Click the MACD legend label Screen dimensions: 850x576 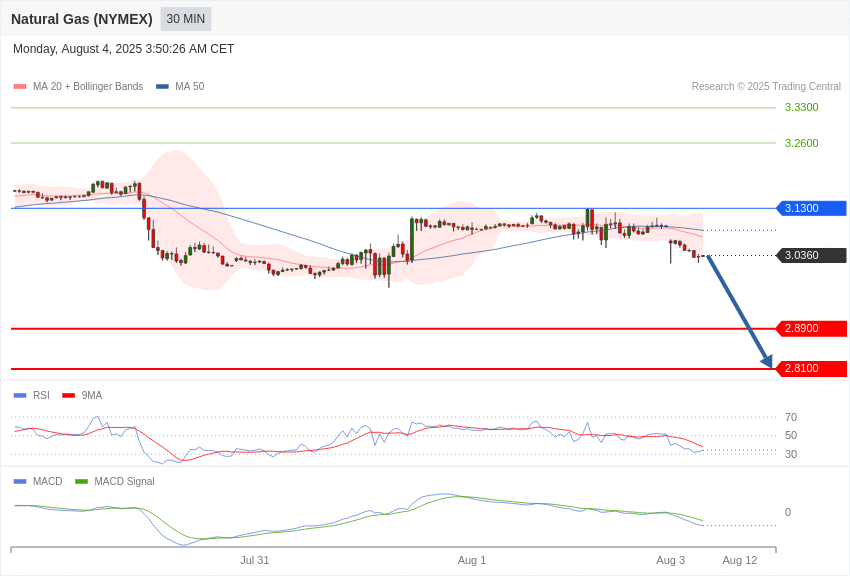click(48, 481)
